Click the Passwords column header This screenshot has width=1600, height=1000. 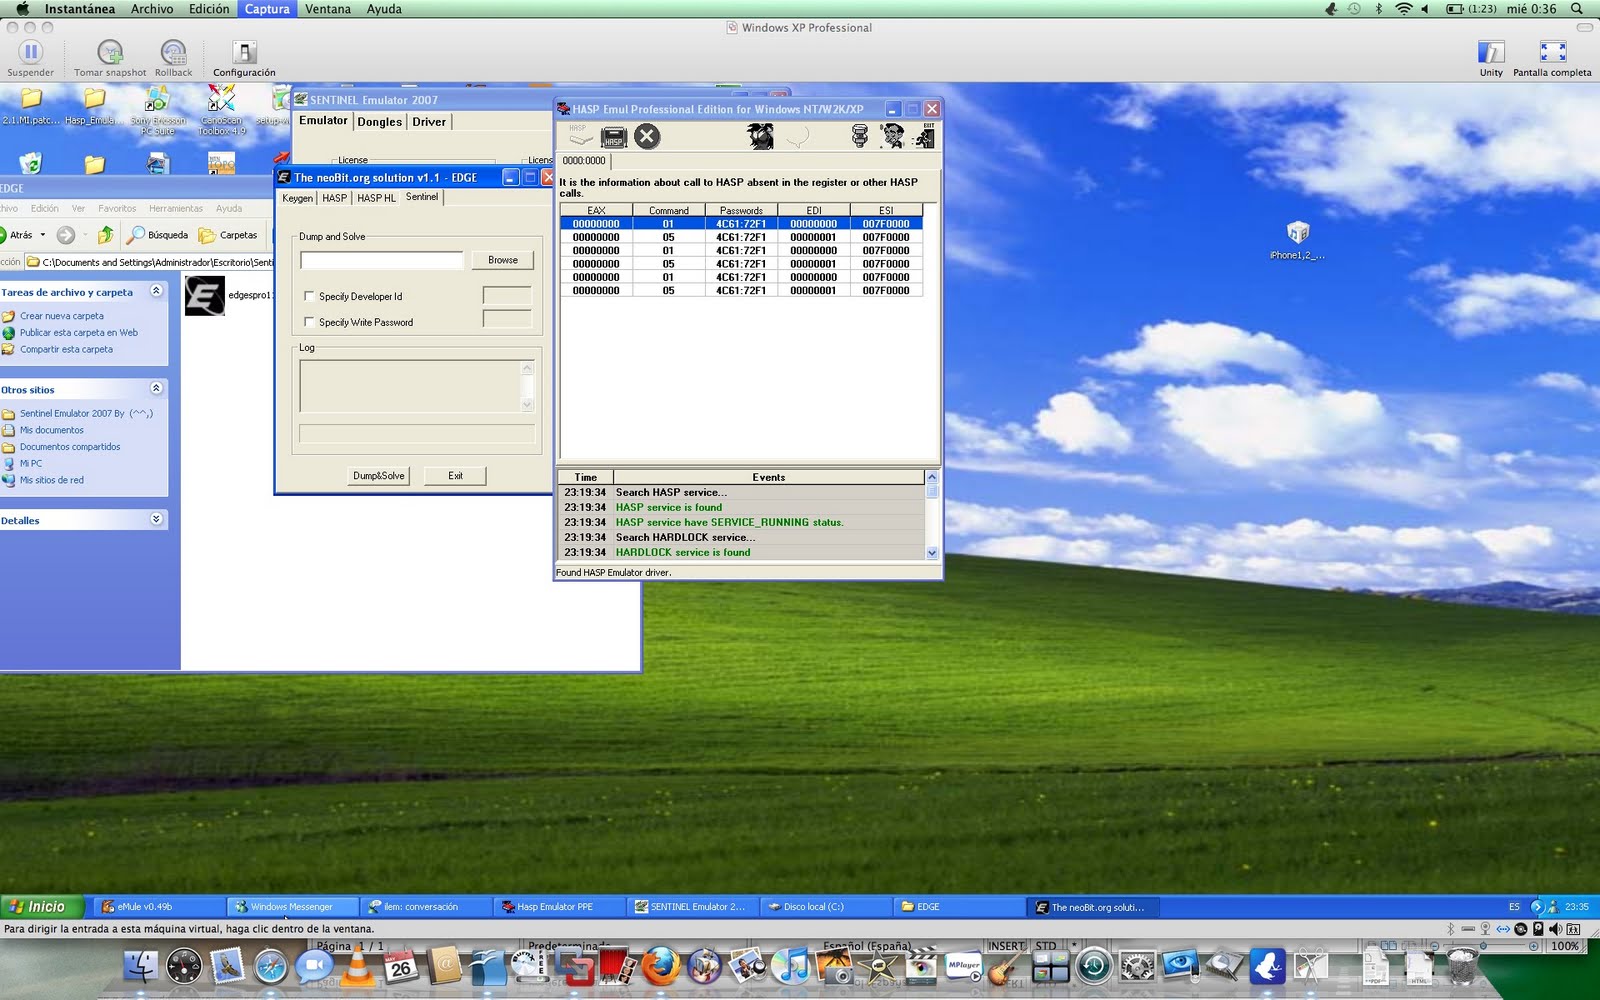741,210
